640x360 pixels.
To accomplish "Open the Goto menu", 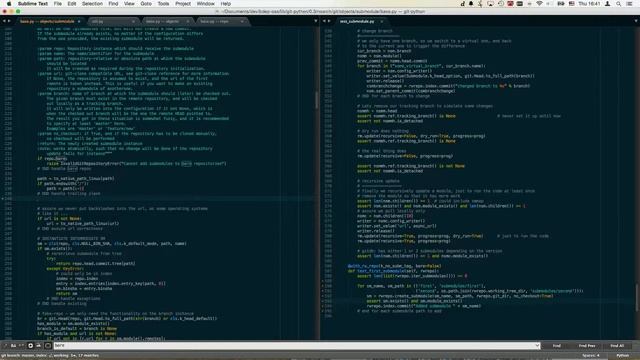I will [146, 4].
